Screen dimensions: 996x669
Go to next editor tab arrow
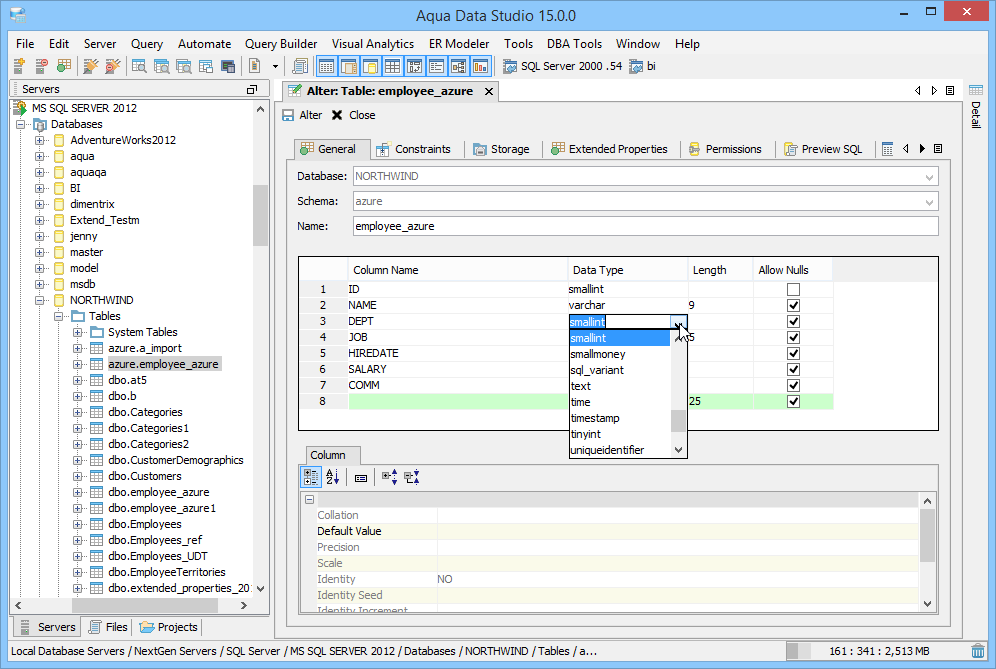(934, 90)
